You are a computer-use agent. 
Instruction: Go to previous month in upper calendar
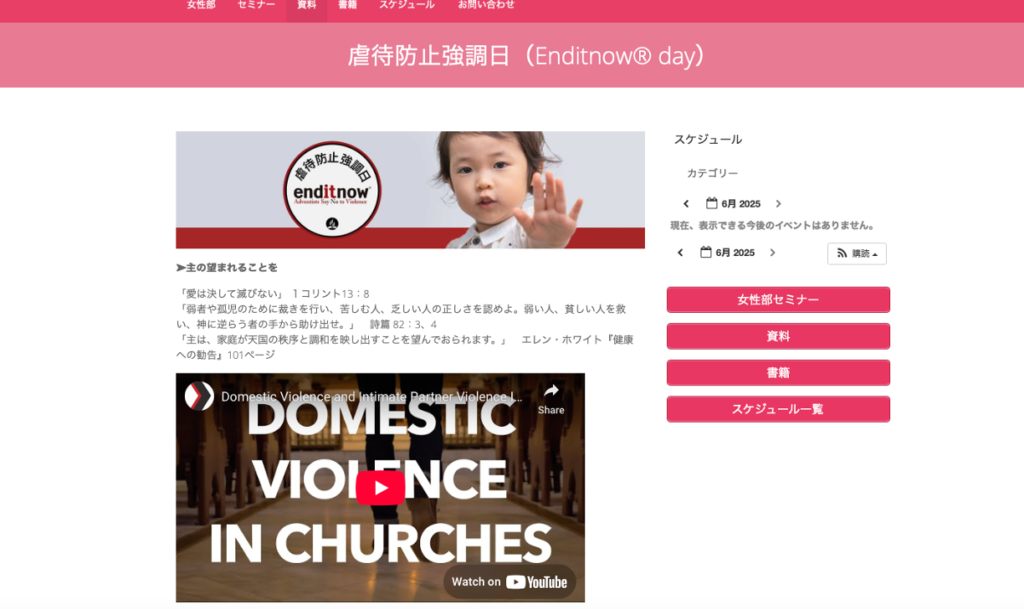(x=686, y=204)
